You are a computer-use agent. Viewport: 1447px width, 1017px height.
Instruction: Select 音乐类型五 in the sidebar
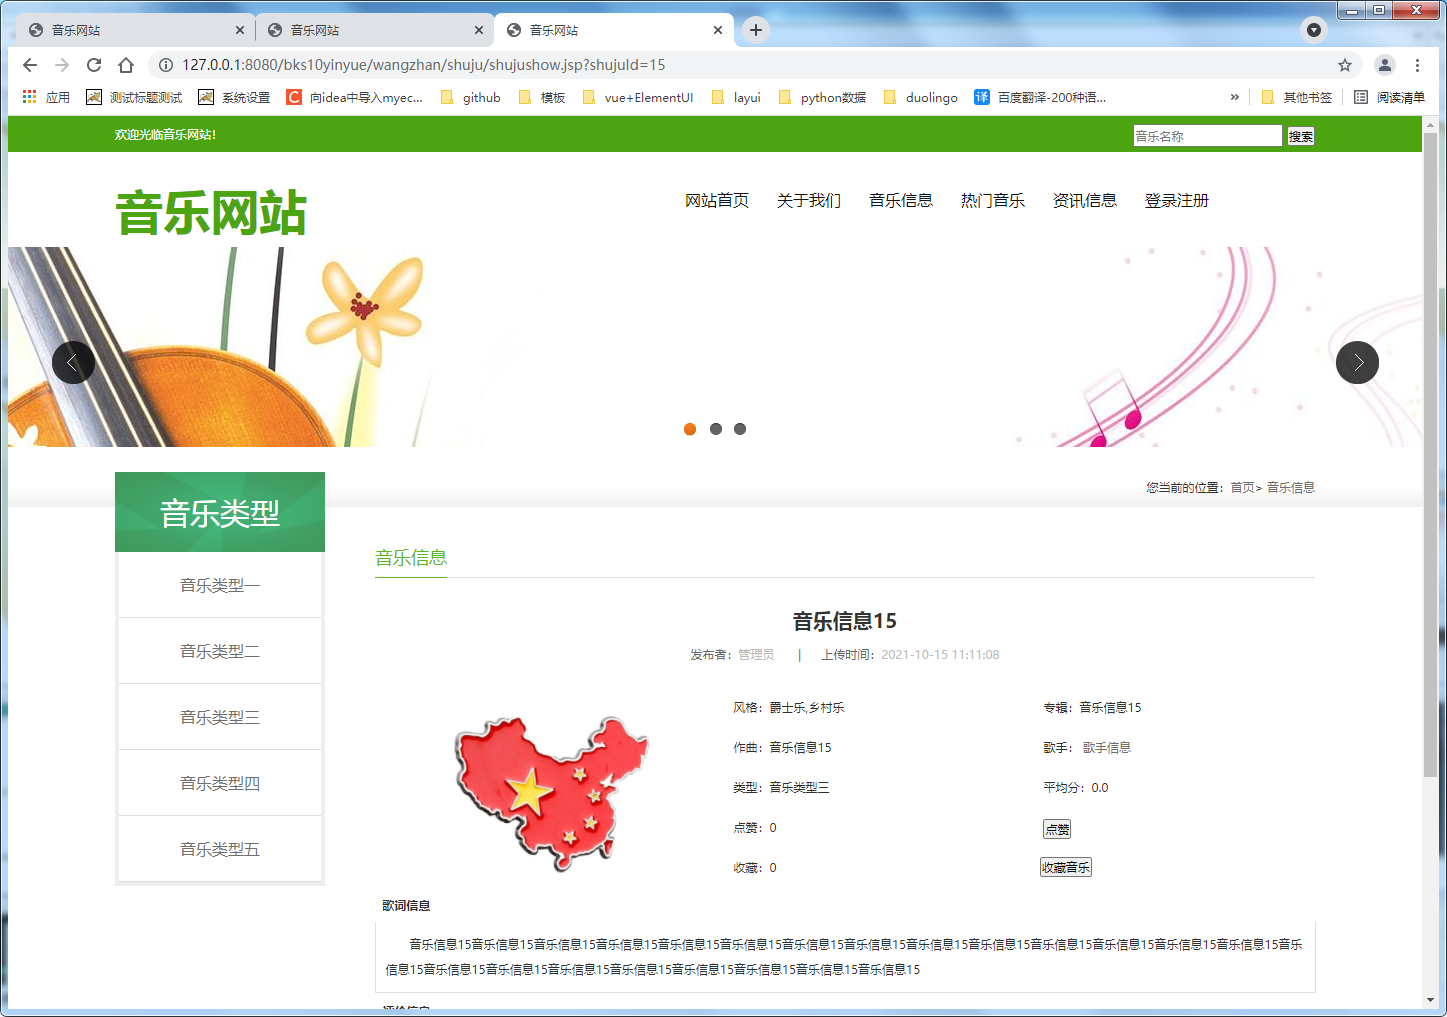(x=220, y=849)
